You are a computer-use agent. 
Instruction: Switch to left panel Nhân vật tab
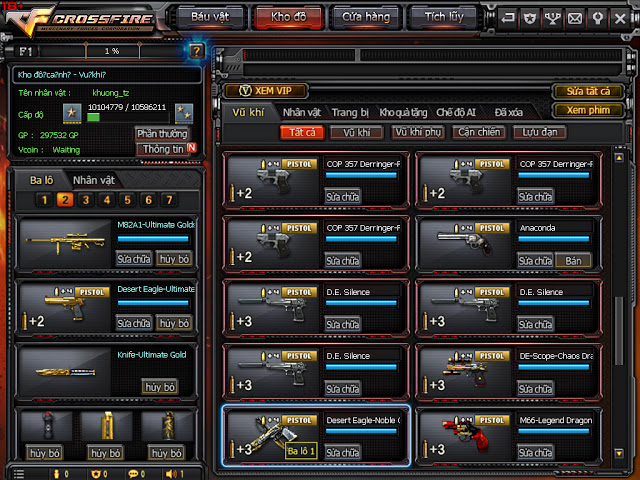pos(94,180)
